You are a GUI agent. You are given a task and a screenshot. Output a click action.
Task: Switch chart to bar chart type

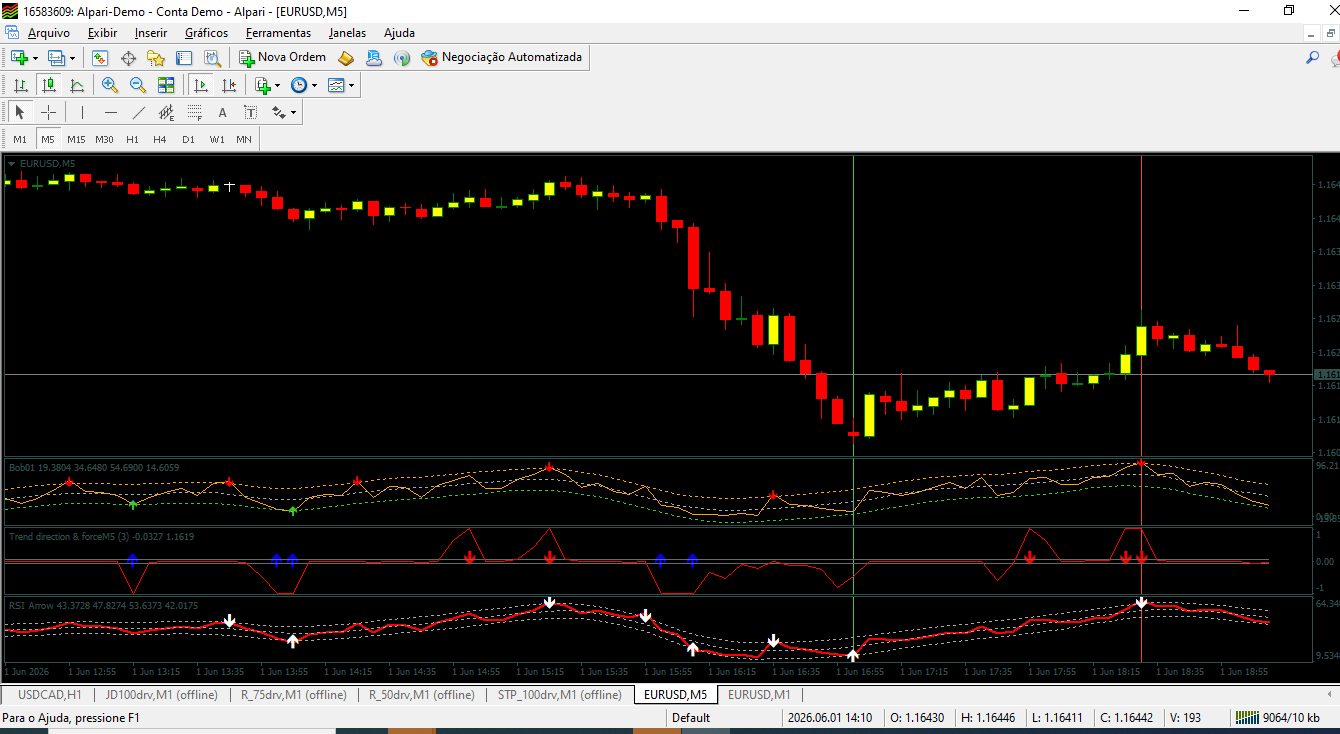[x=20, y=85]
